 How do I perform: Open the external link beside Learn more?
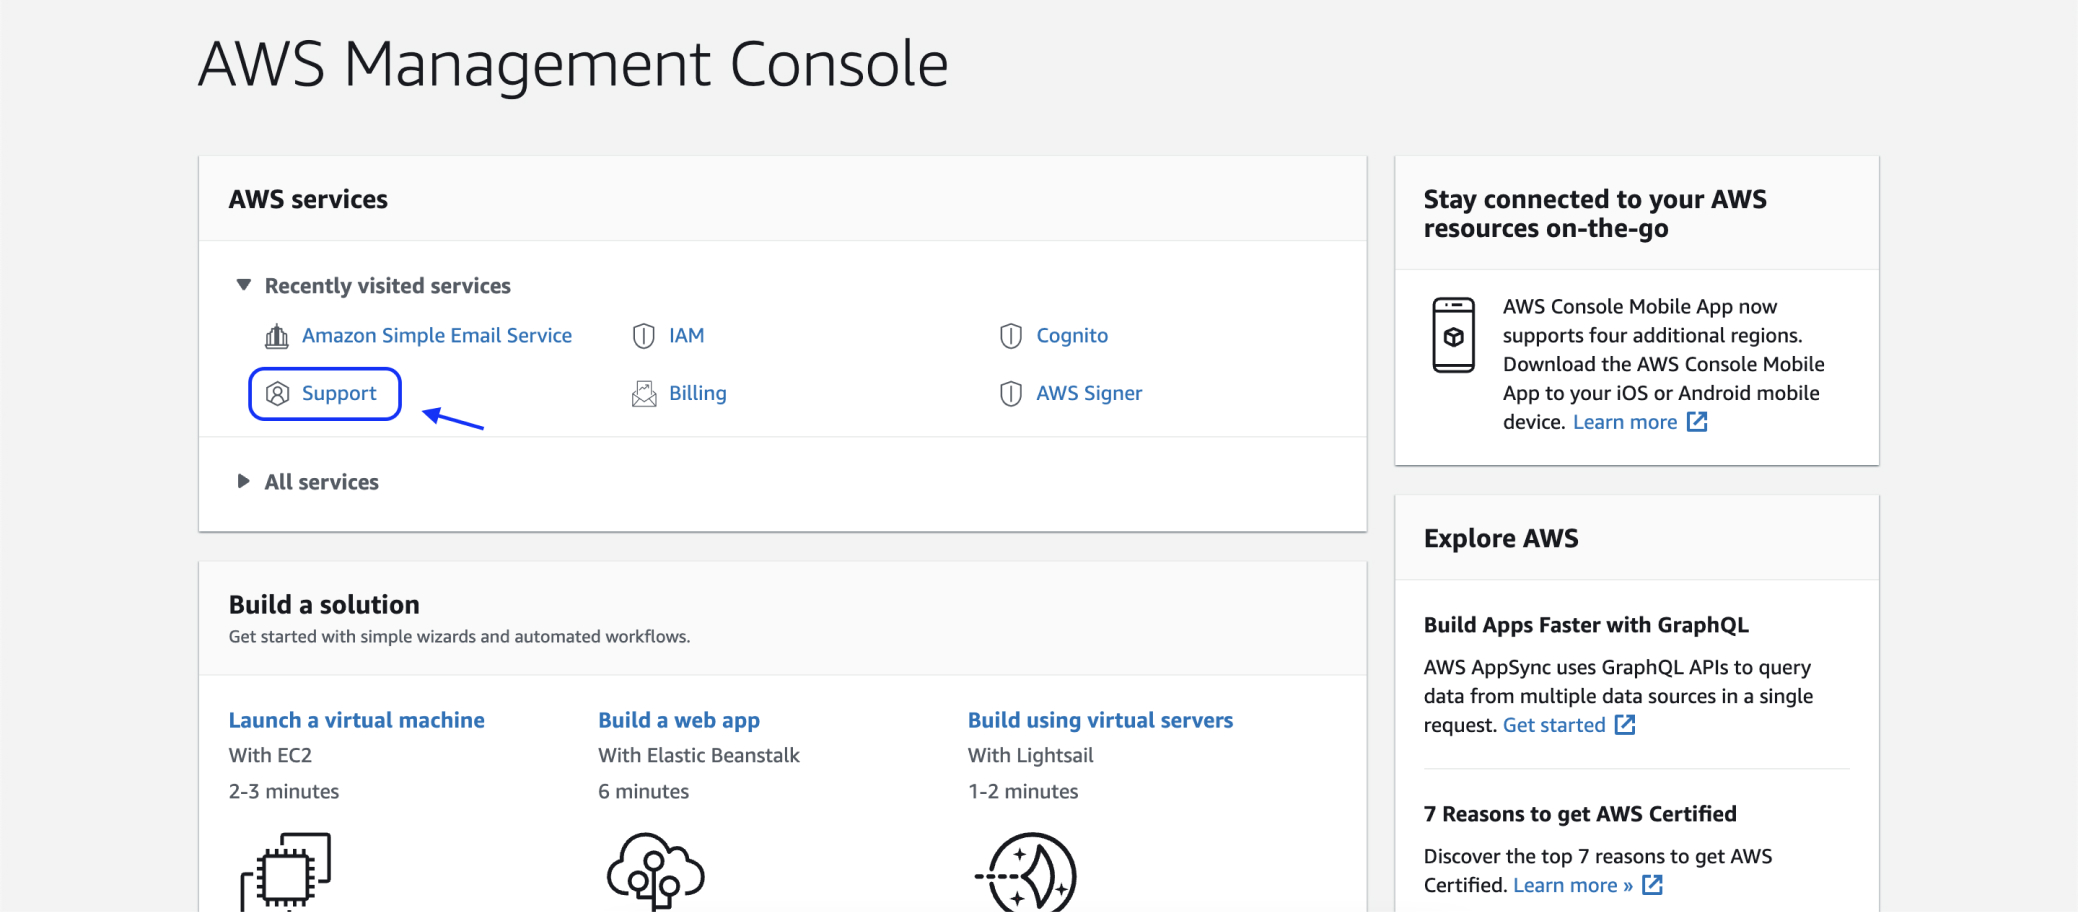point(1697,421)
